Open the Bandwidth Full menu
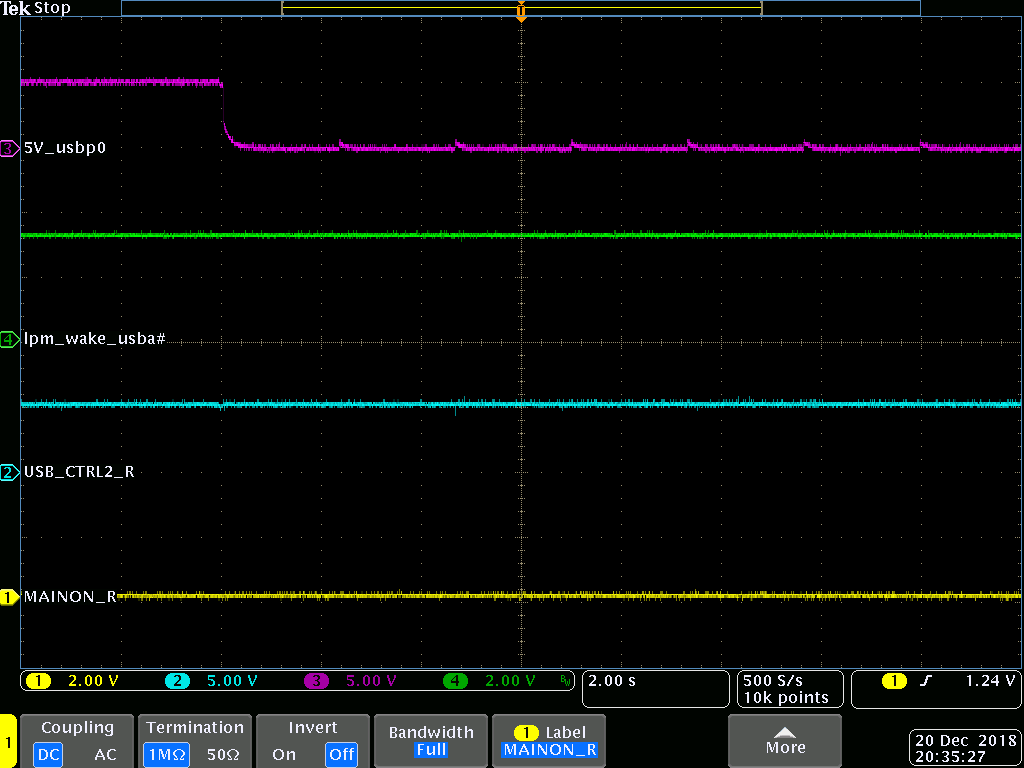 coord(431,741)
